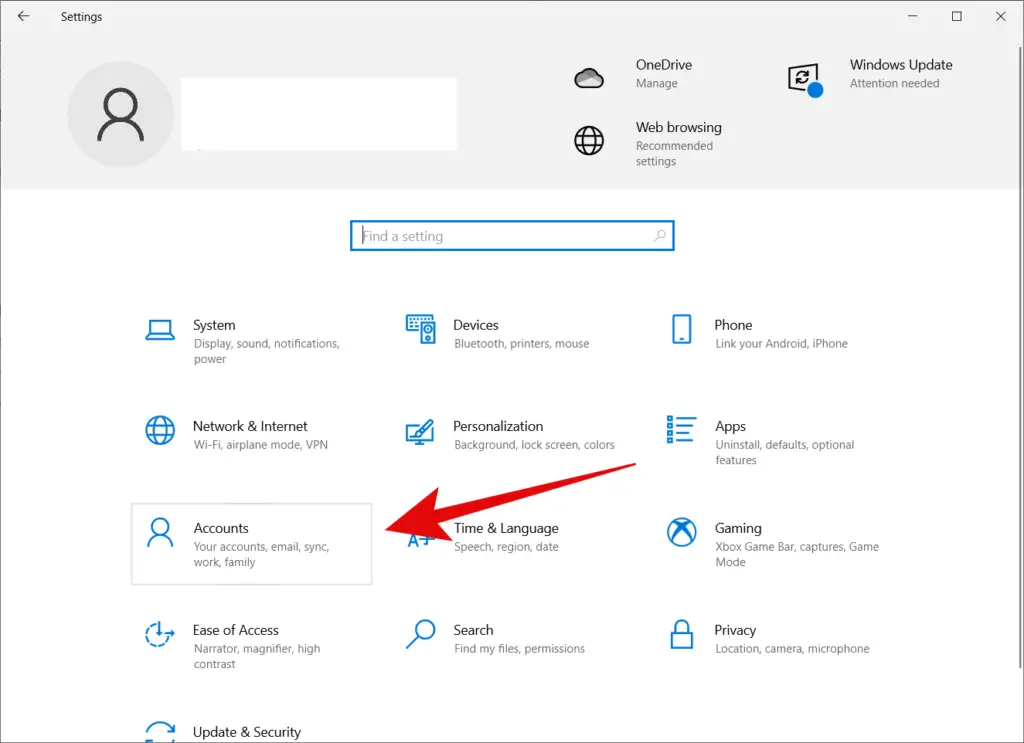
Task: Click the Personalization paintbrush icon
Action: [420, 432]
